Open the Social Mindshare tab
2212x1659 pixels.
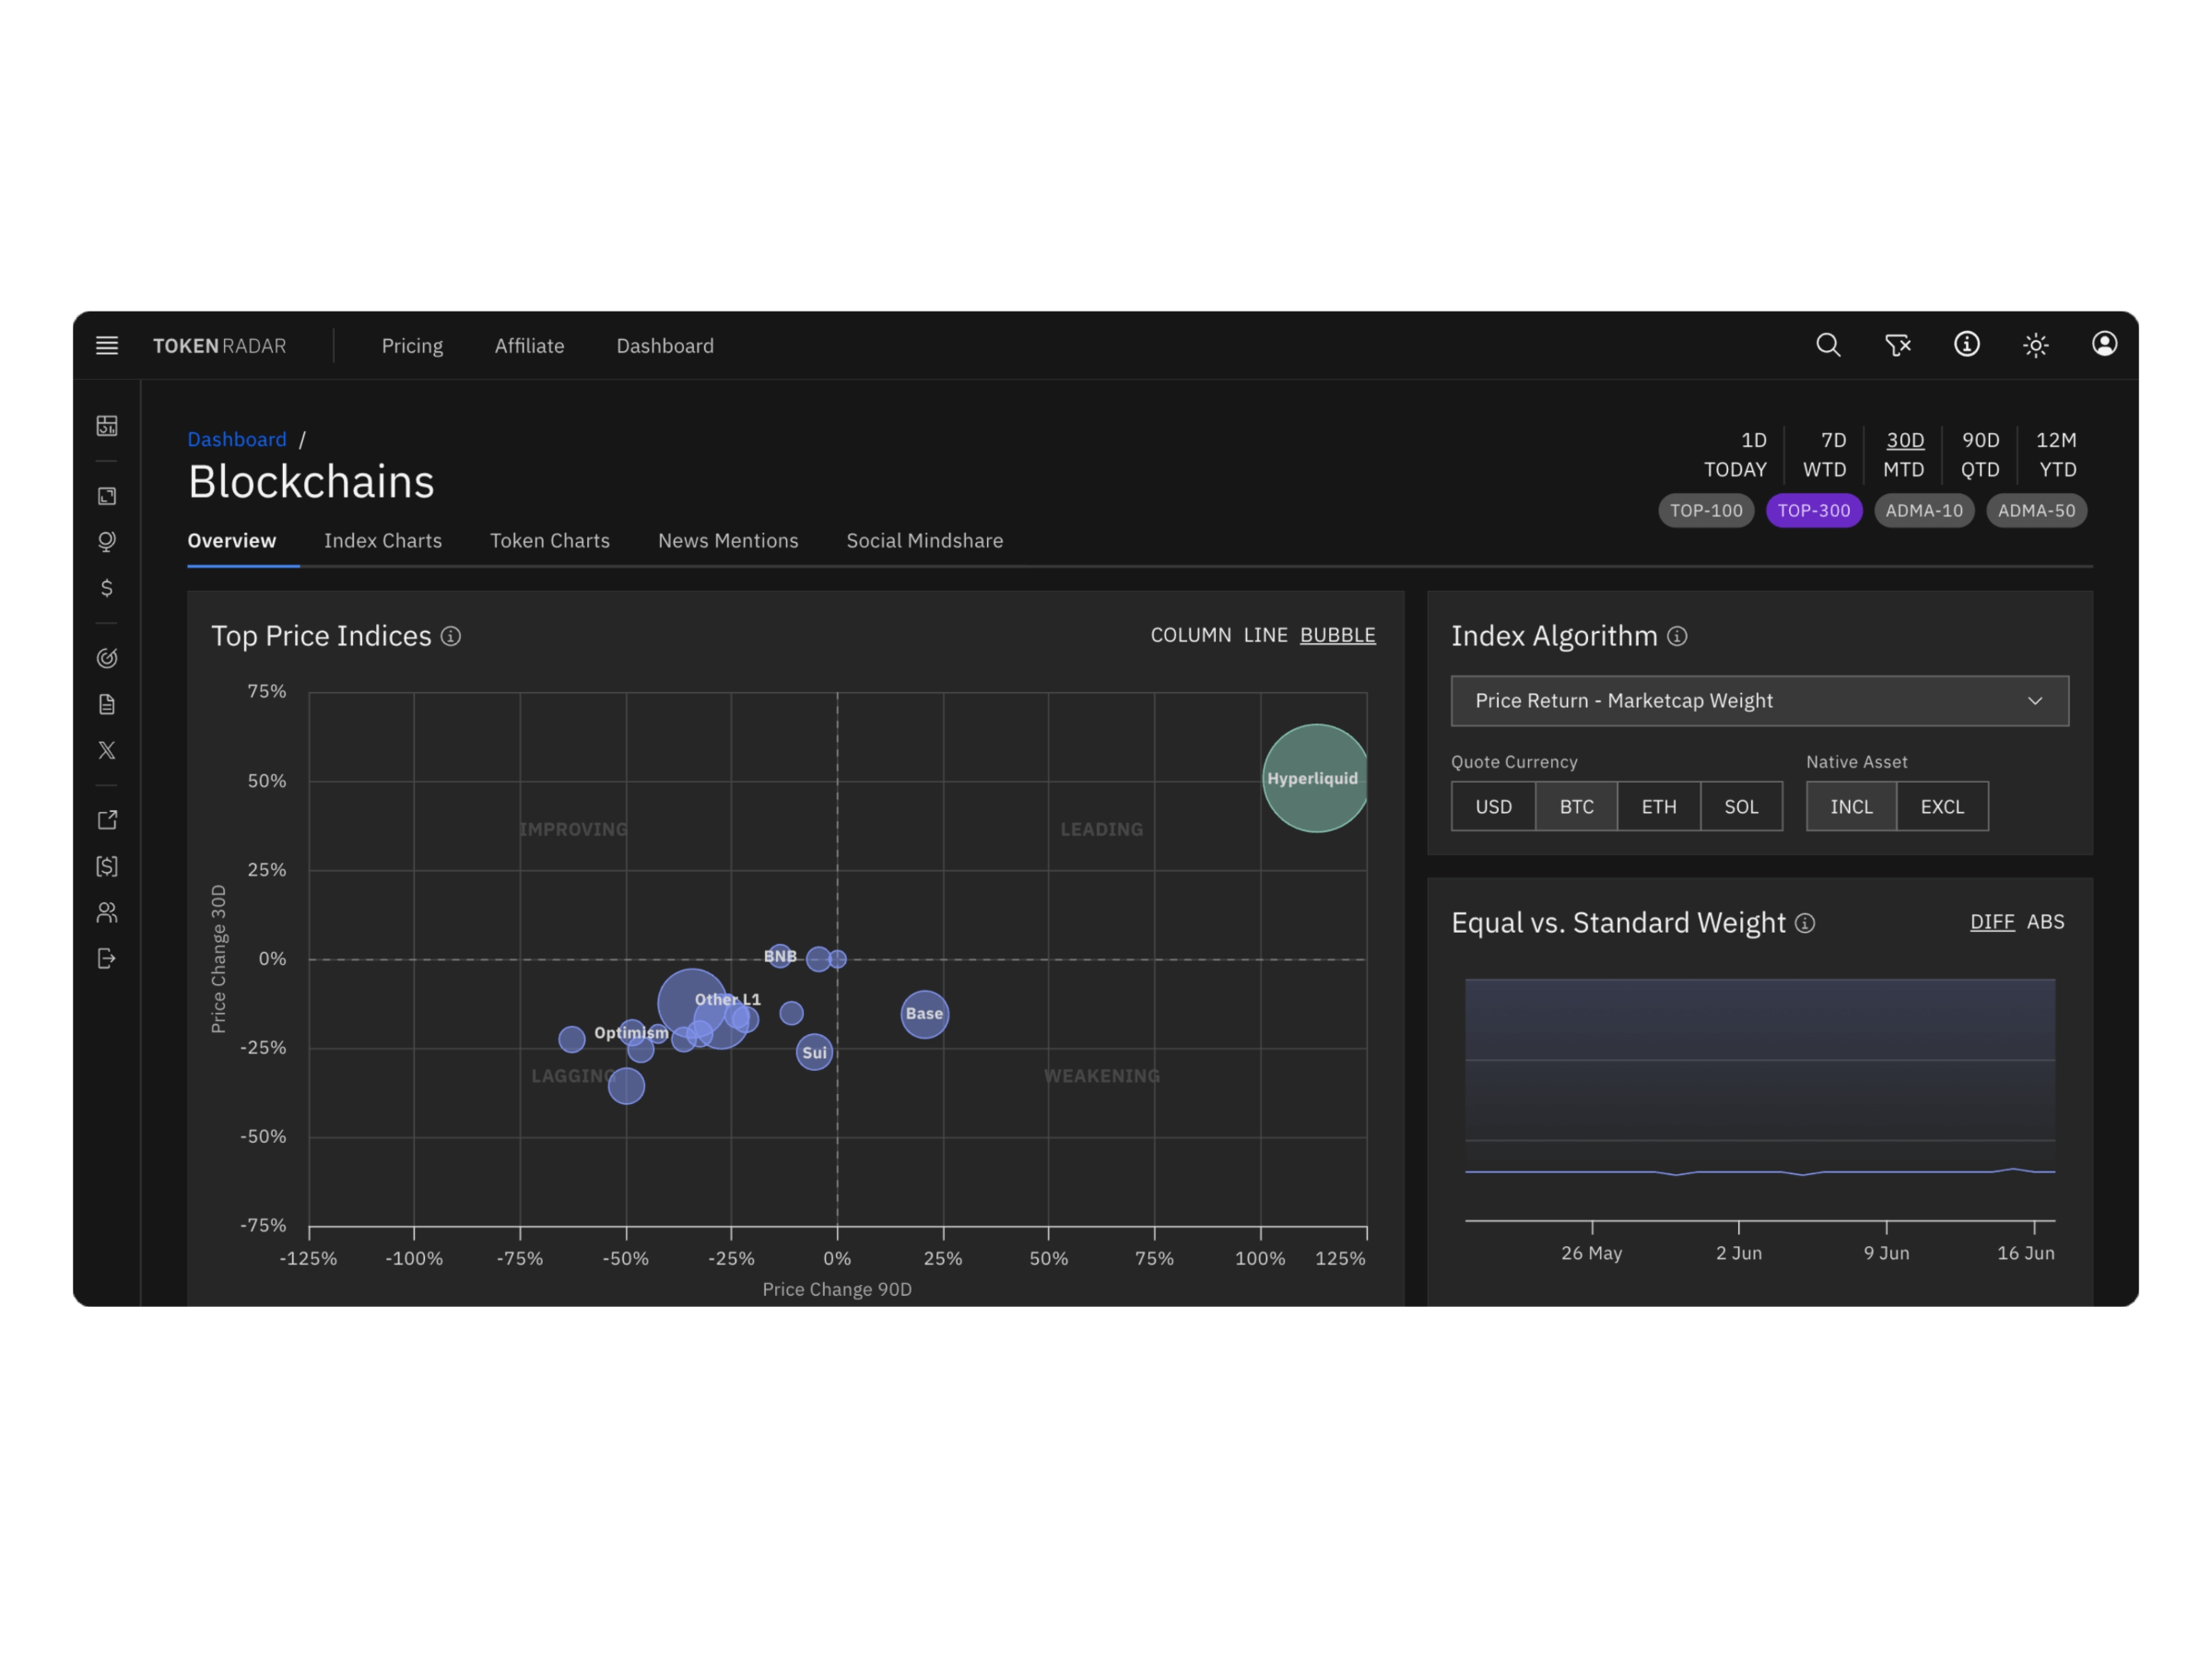924,540
